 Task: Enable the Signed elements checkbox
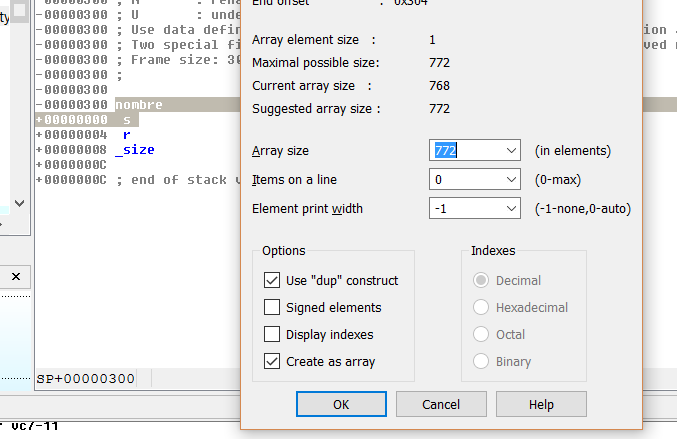click(272, 308)
